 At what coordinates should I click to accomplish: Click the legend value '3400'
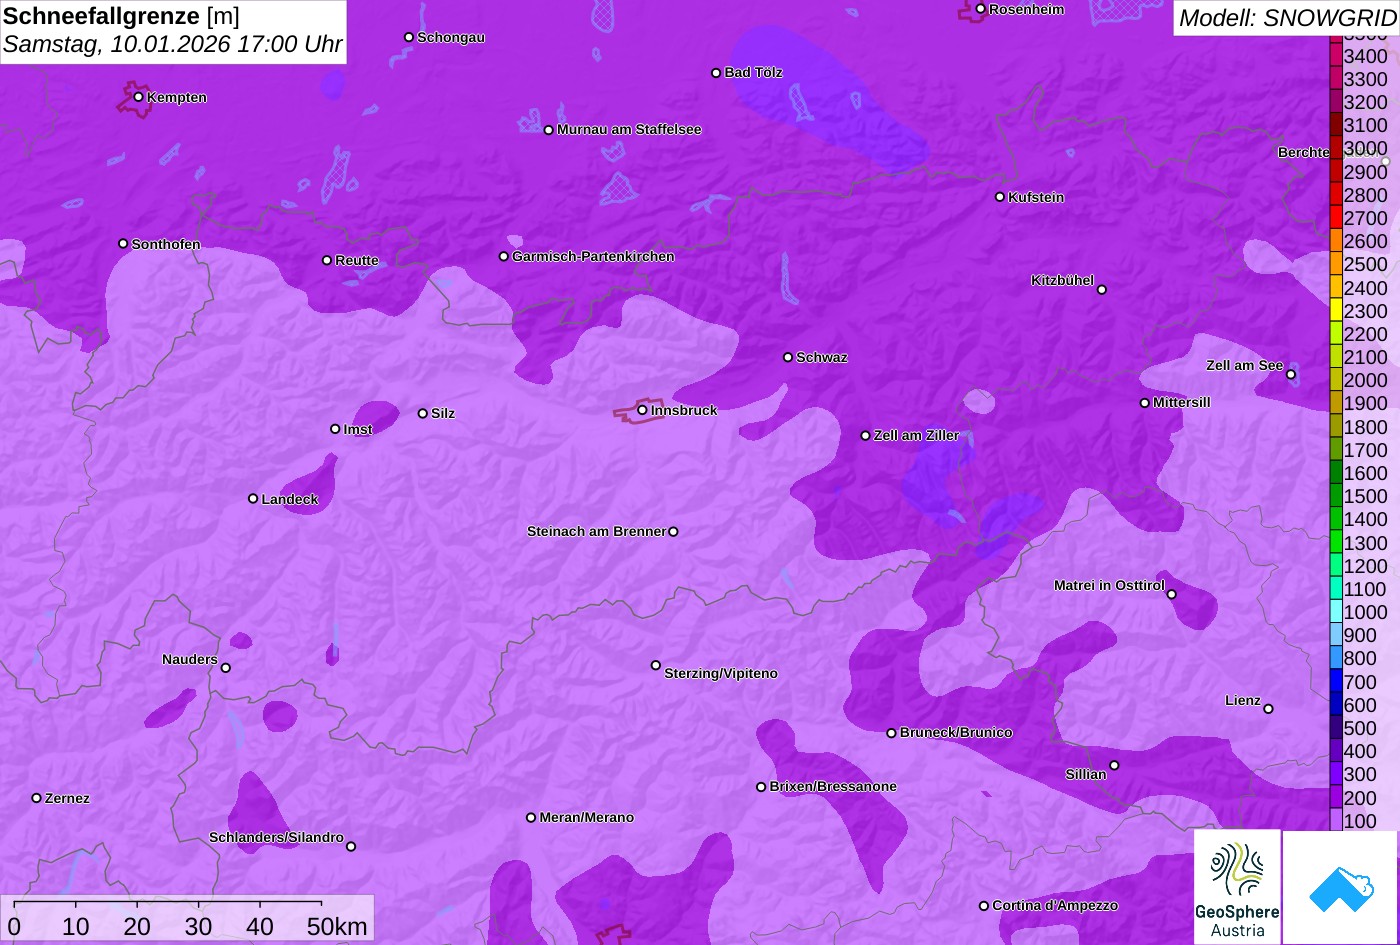[x=1366, y=56]
